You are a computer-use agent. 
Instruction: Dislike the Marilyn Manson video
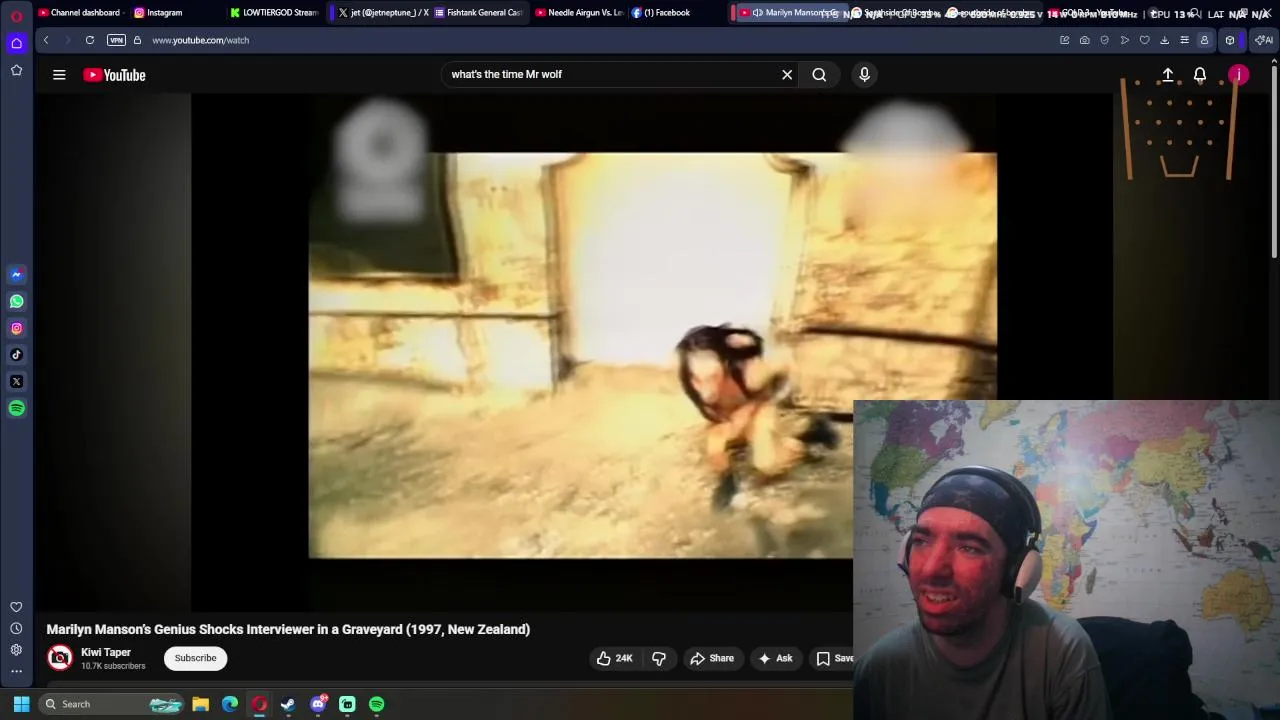659,658
